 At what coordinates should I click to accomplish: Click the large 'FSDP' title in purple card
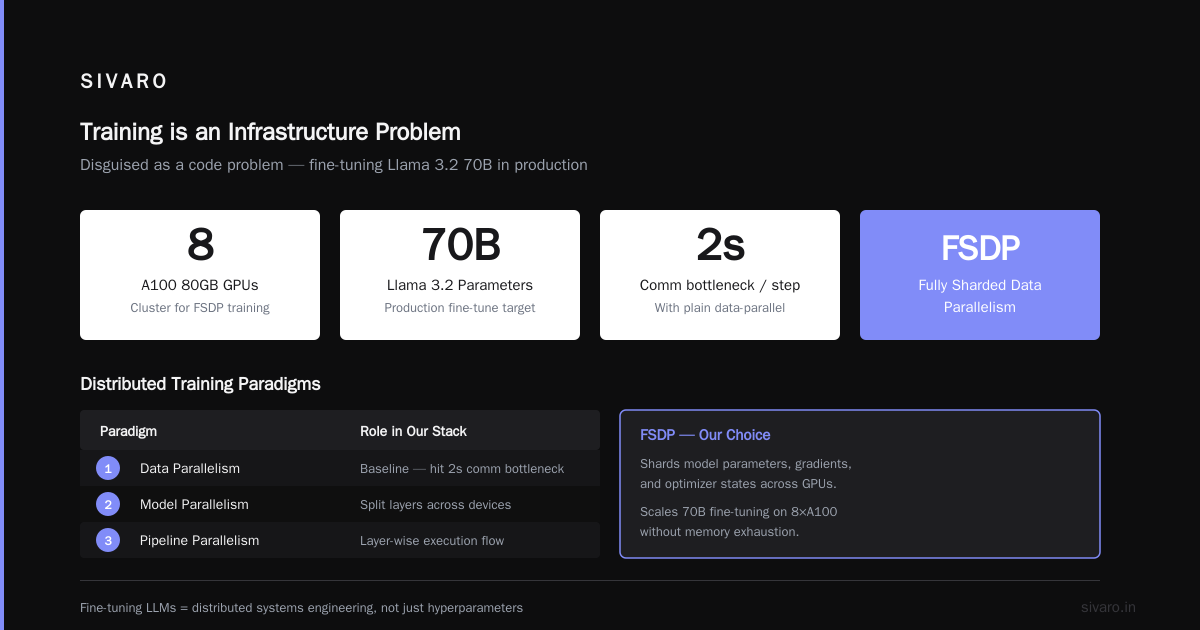pyautogui.click(x=980, y=248)
